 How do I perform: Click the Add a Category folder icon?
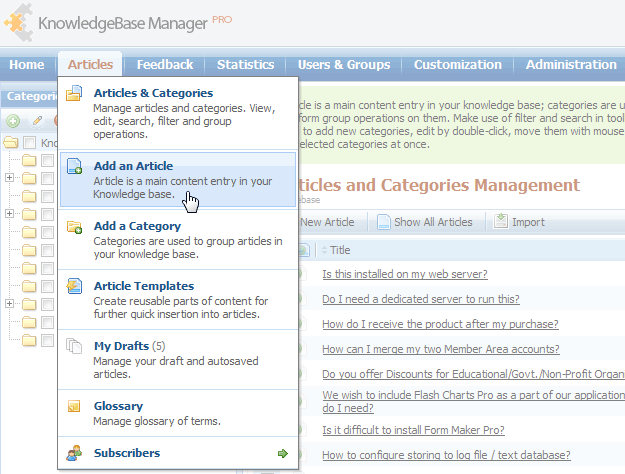tap(75, 226)
